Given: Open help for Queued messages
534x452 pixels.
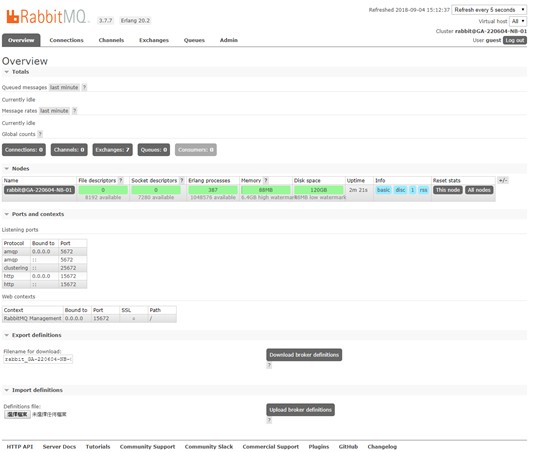Looking at the screenshot, I should click(x=84, y=88).
